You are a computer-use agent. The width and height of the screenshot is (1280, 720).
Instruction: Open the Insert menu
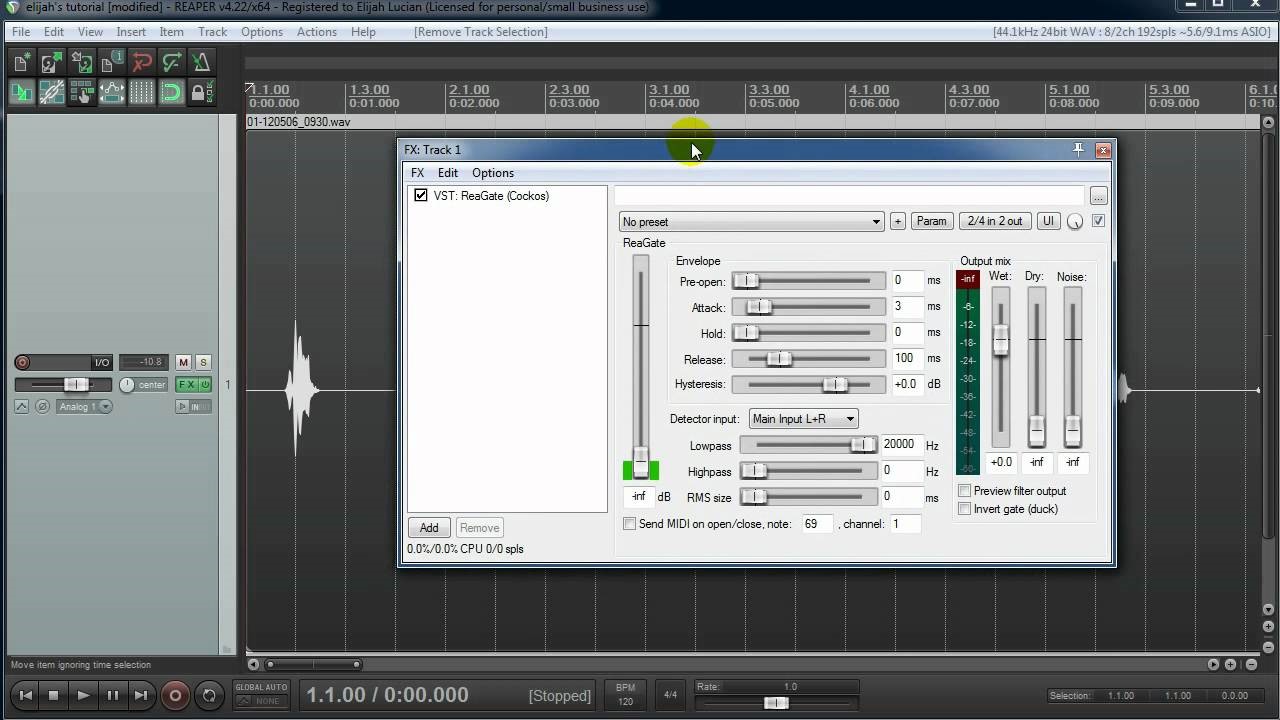pyautogui.click(x=131, y=32)
